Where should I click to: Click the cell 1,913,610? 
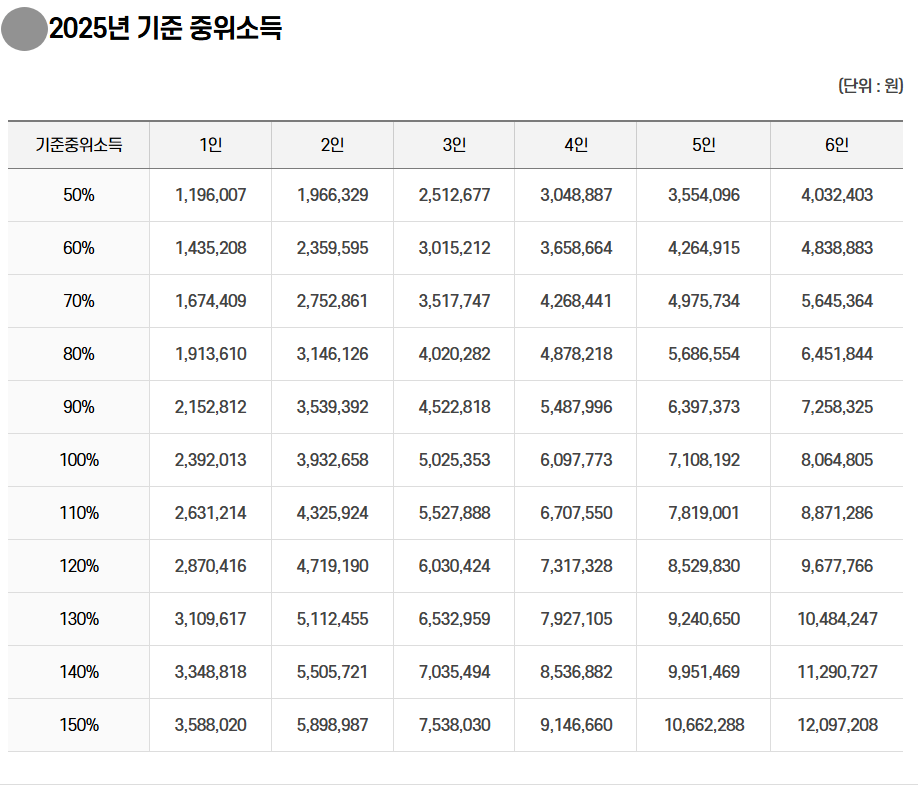tap(211, 354)
